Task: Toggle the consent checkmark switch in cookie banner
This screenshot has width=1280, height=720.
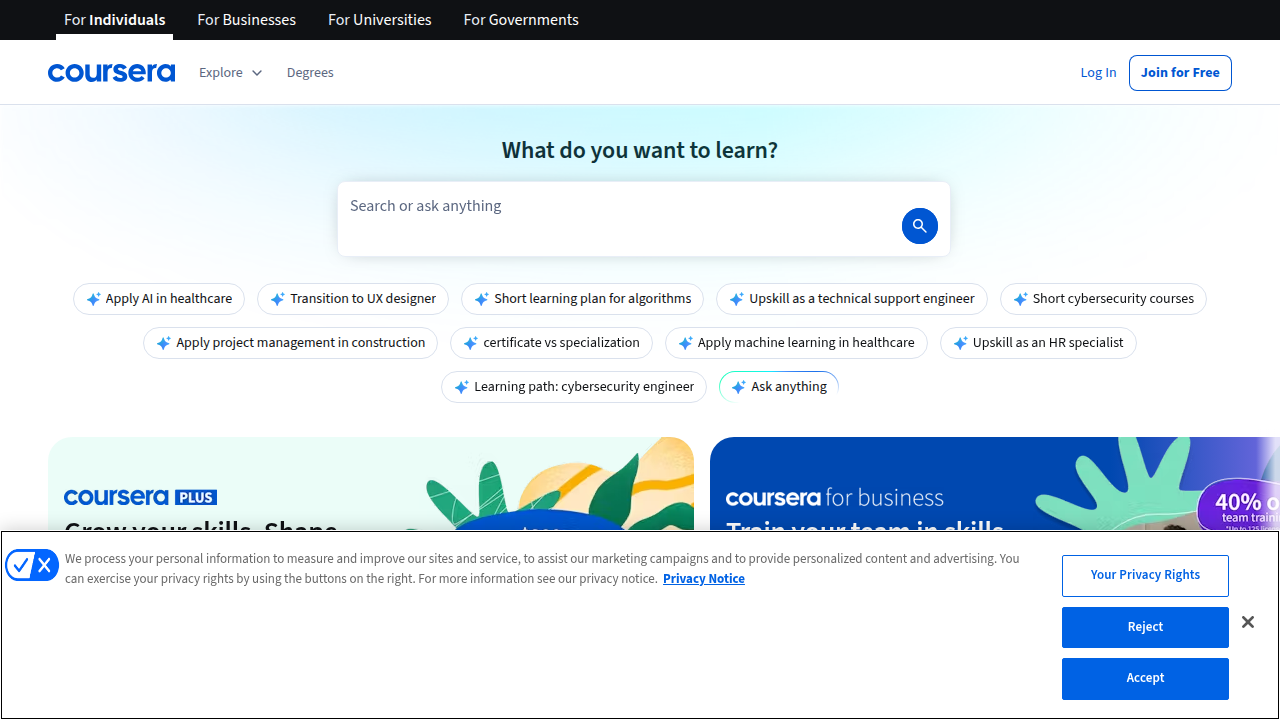Action: point(31,564)
